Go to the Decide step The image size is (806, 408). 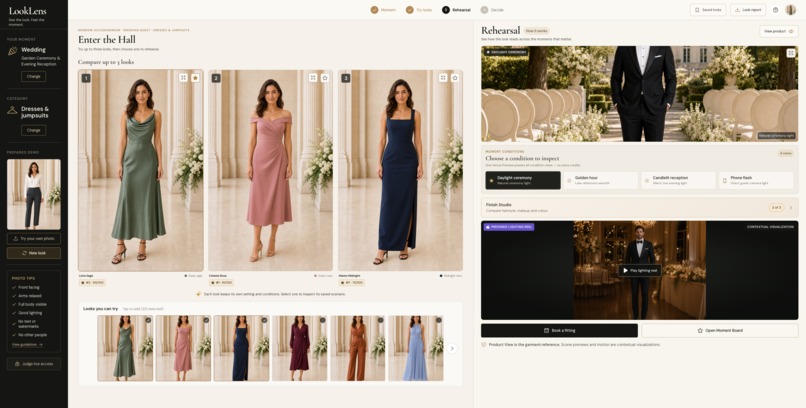pos(492,10)
